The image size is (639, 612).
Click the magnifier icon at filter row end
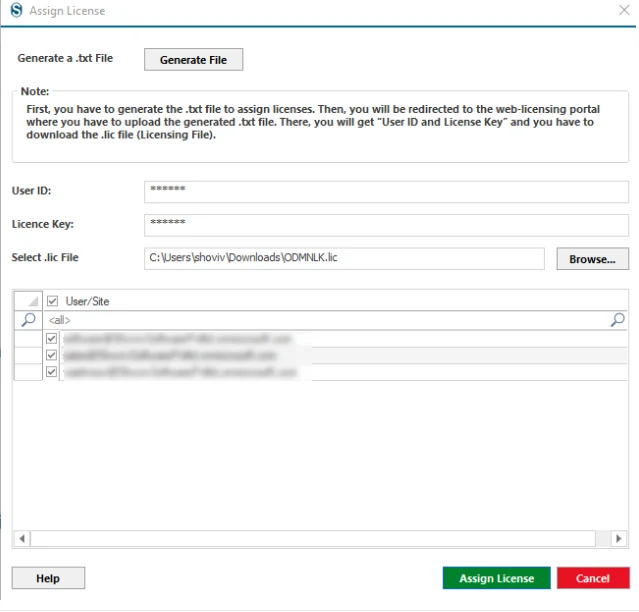(x=618, y=320)
